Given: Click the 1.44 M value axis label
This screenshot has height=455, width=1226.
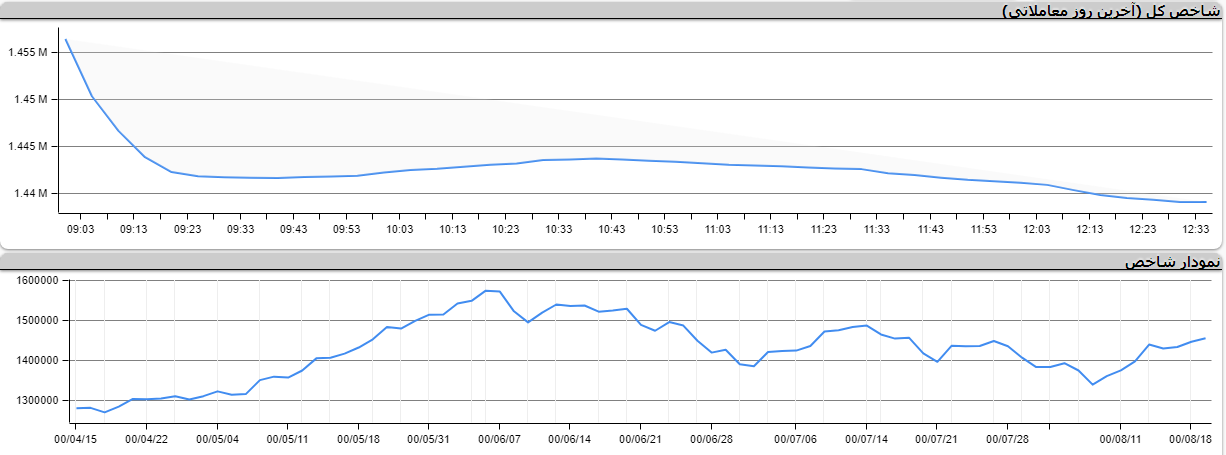Looking at the screenshot, I should point(30,193).
